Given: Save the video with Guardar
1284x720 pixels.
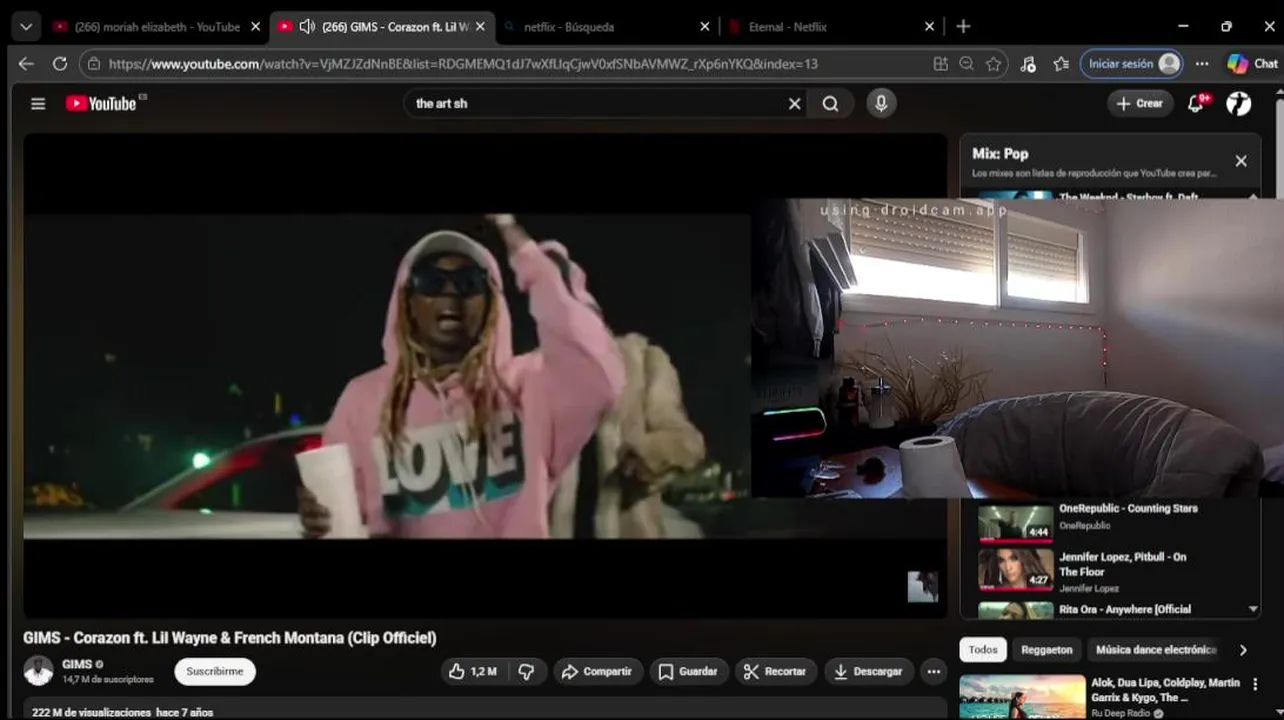Looking at the screenshot, I should point(688,671).
